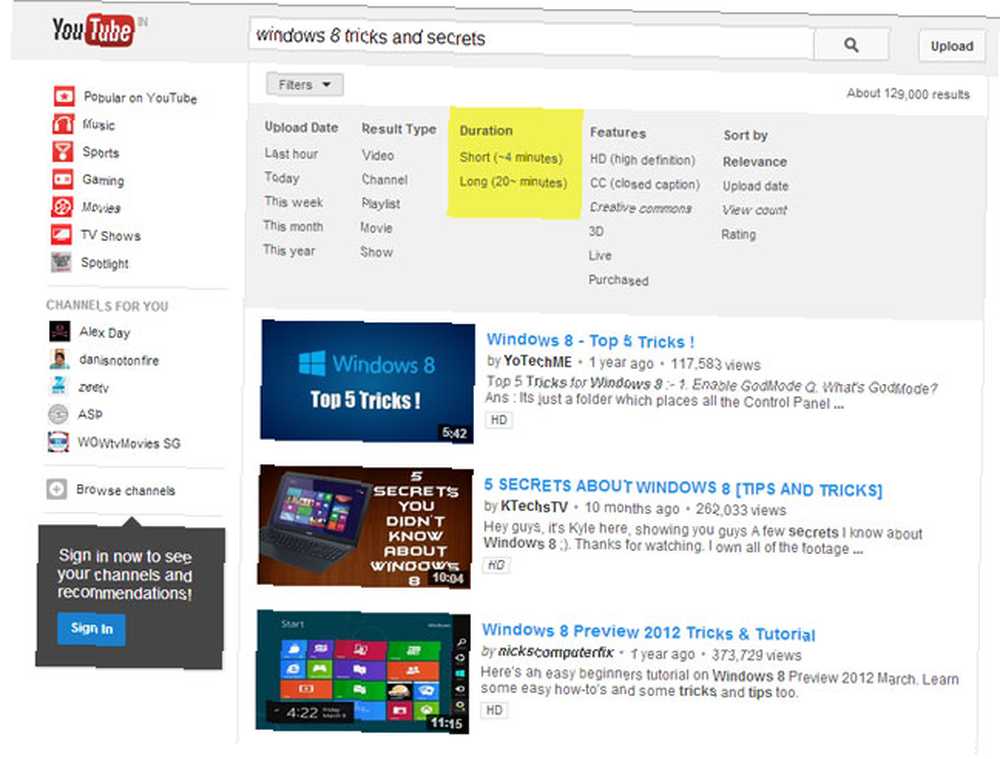Image resolution: width=1000 pixels, height=759 pixels.
Task: Open video title Windows 8 - Top 5 Tricks !
Action: click(x=591, y=341)
